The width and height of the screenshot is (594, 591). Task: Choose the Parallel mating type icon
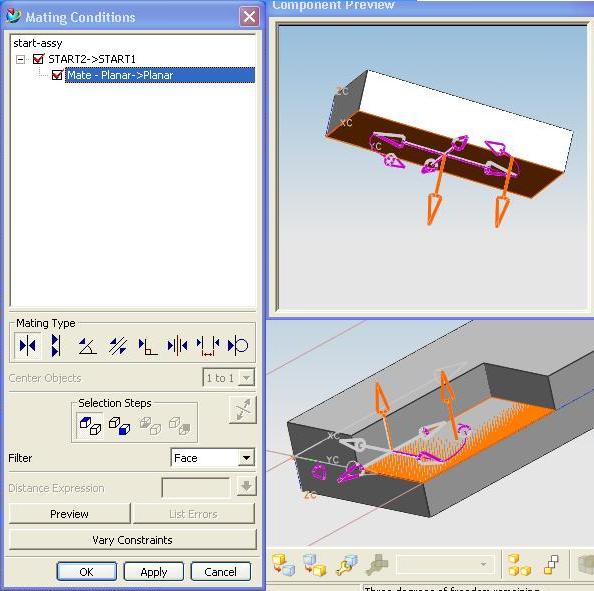click(x=118, y=346)
